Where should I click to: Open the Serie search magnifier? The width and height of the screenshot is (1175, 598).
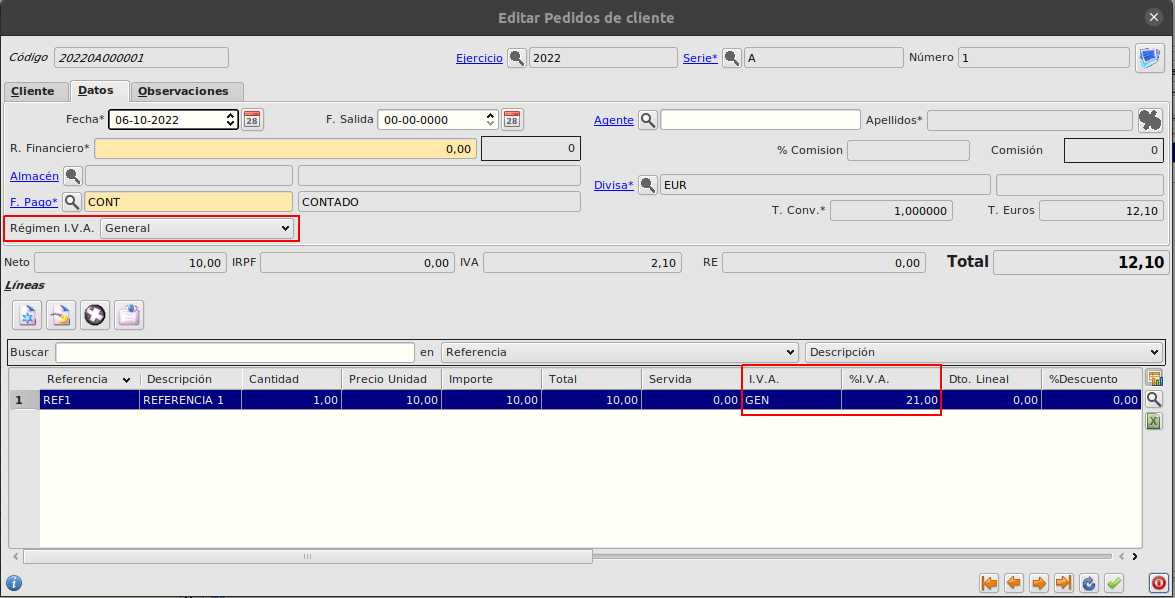click(732, 58)
